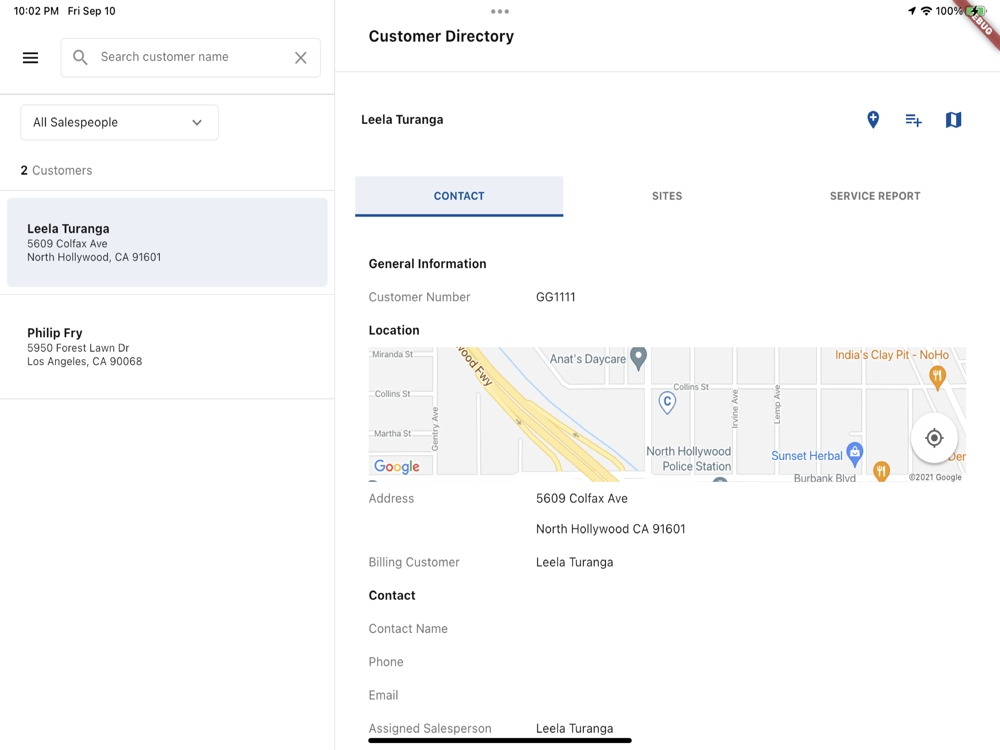Tap the customer marker on the map

[667, 402]
